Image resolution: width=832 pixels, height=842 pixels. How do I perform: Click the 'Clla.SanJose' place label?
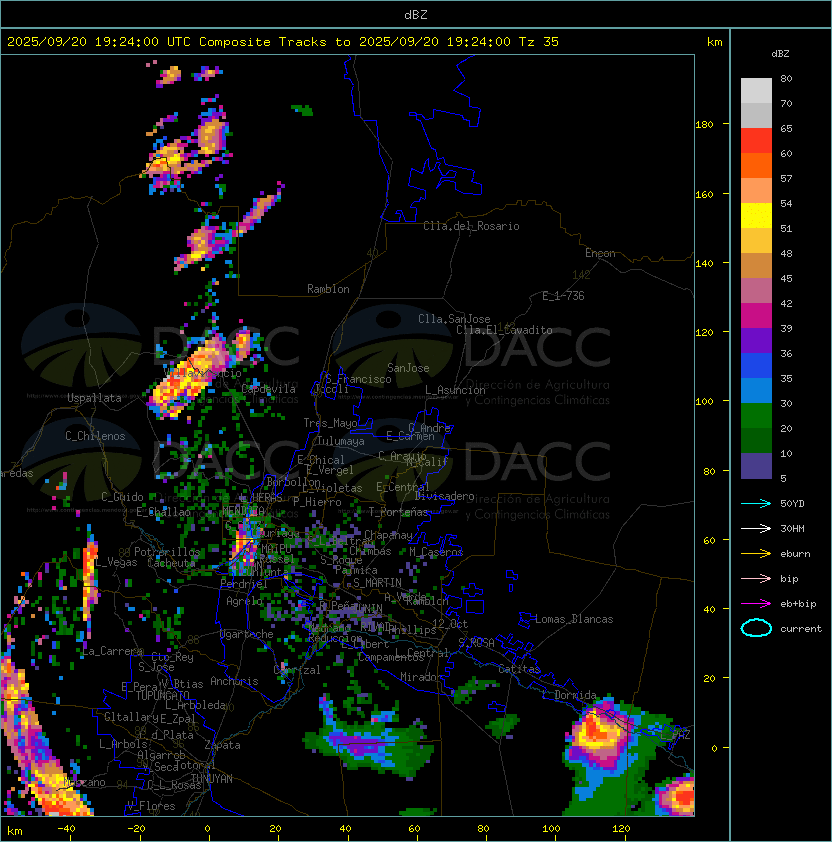coord(454,319)
